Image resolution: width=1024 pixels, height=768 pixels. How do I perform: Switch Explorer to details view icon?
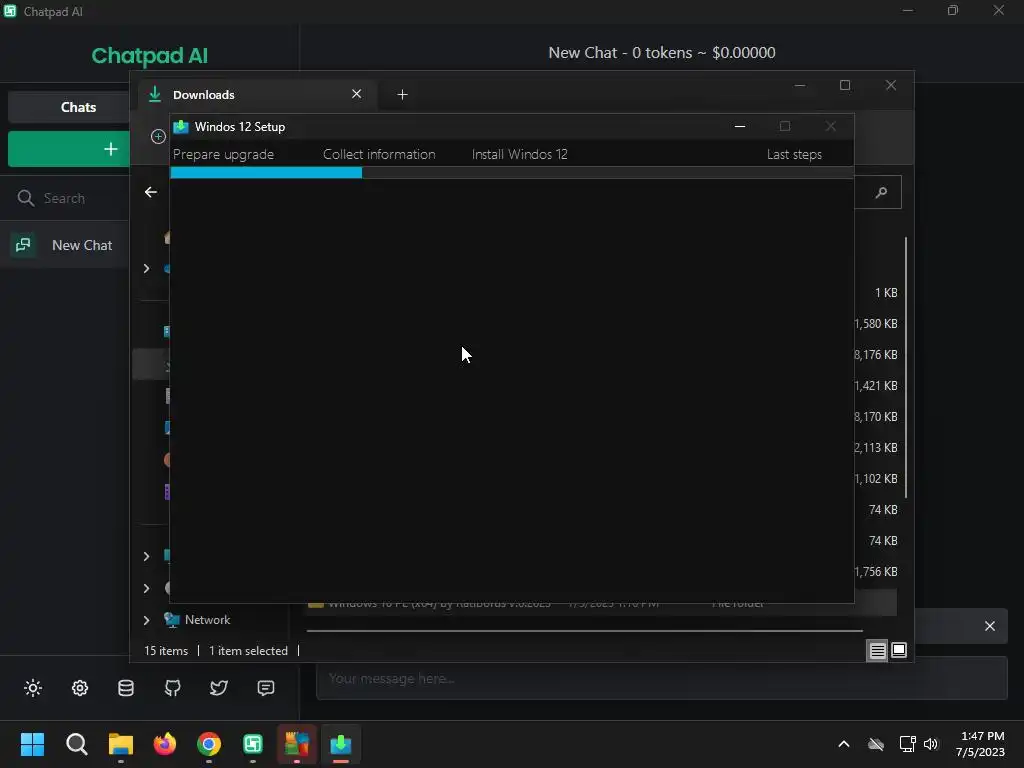[877, 650]
